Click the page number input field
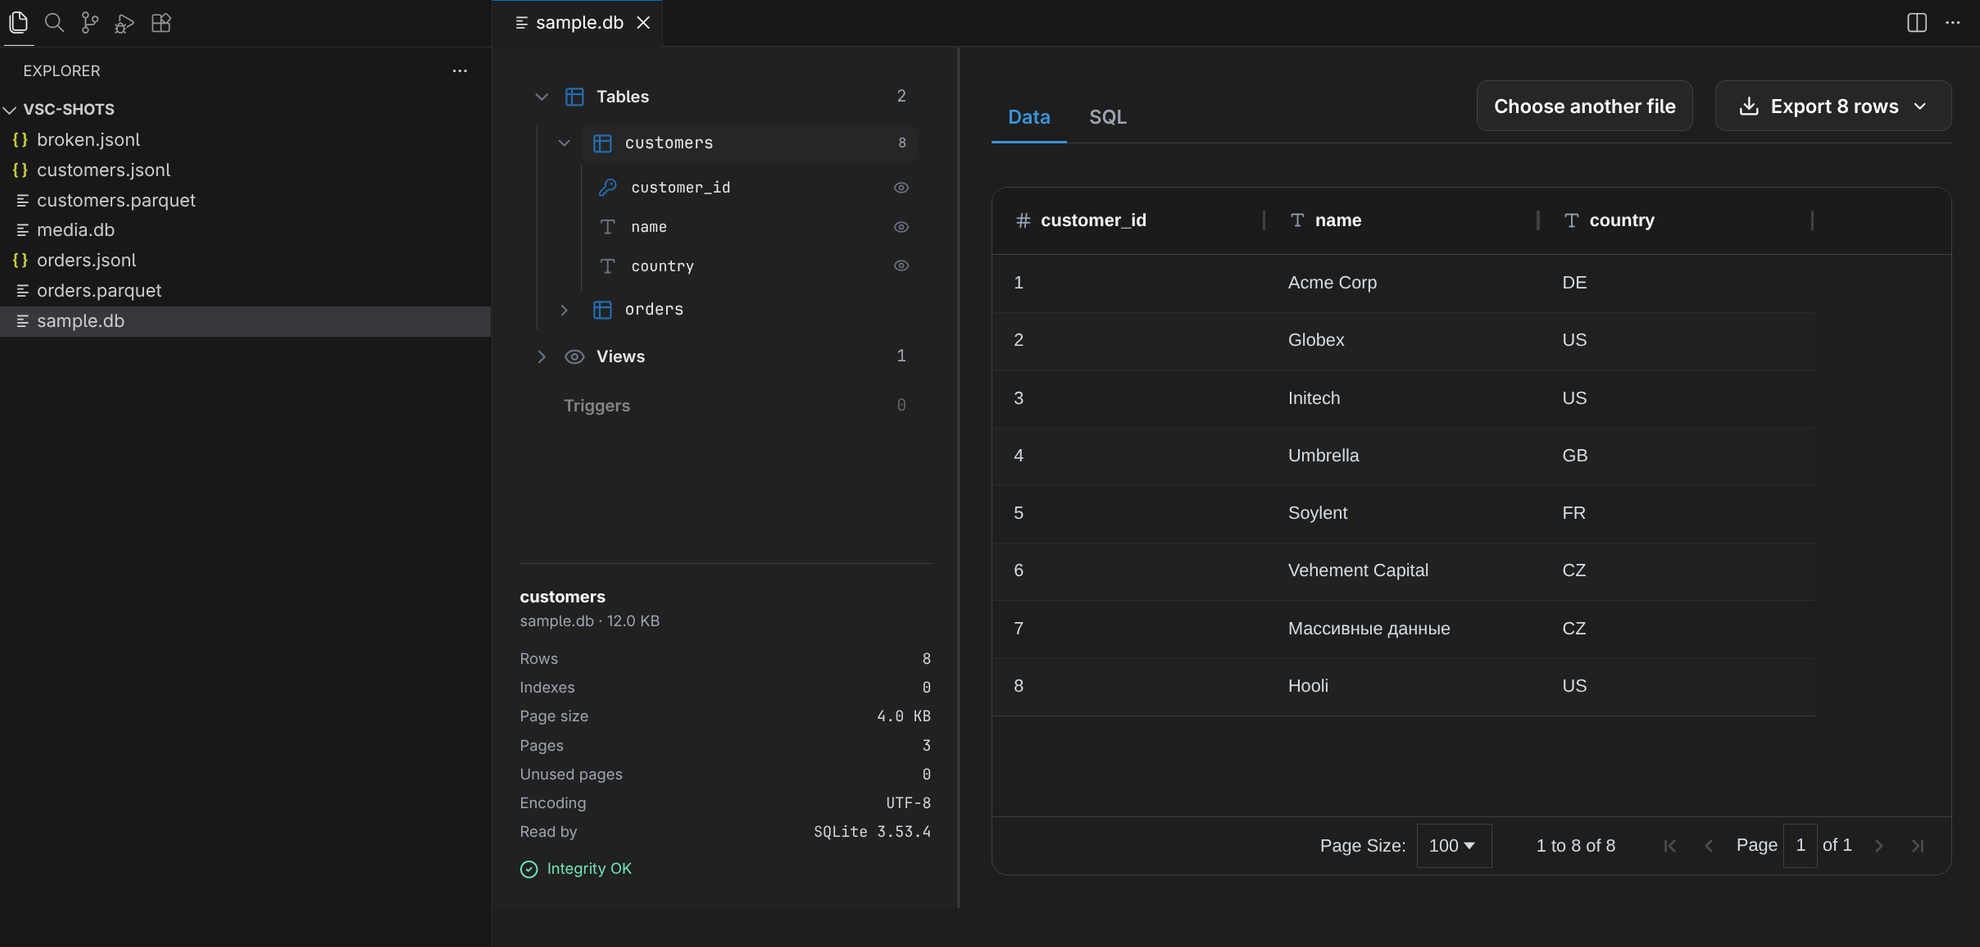Screen dimensions: 1980x947 click(1800, 846)
